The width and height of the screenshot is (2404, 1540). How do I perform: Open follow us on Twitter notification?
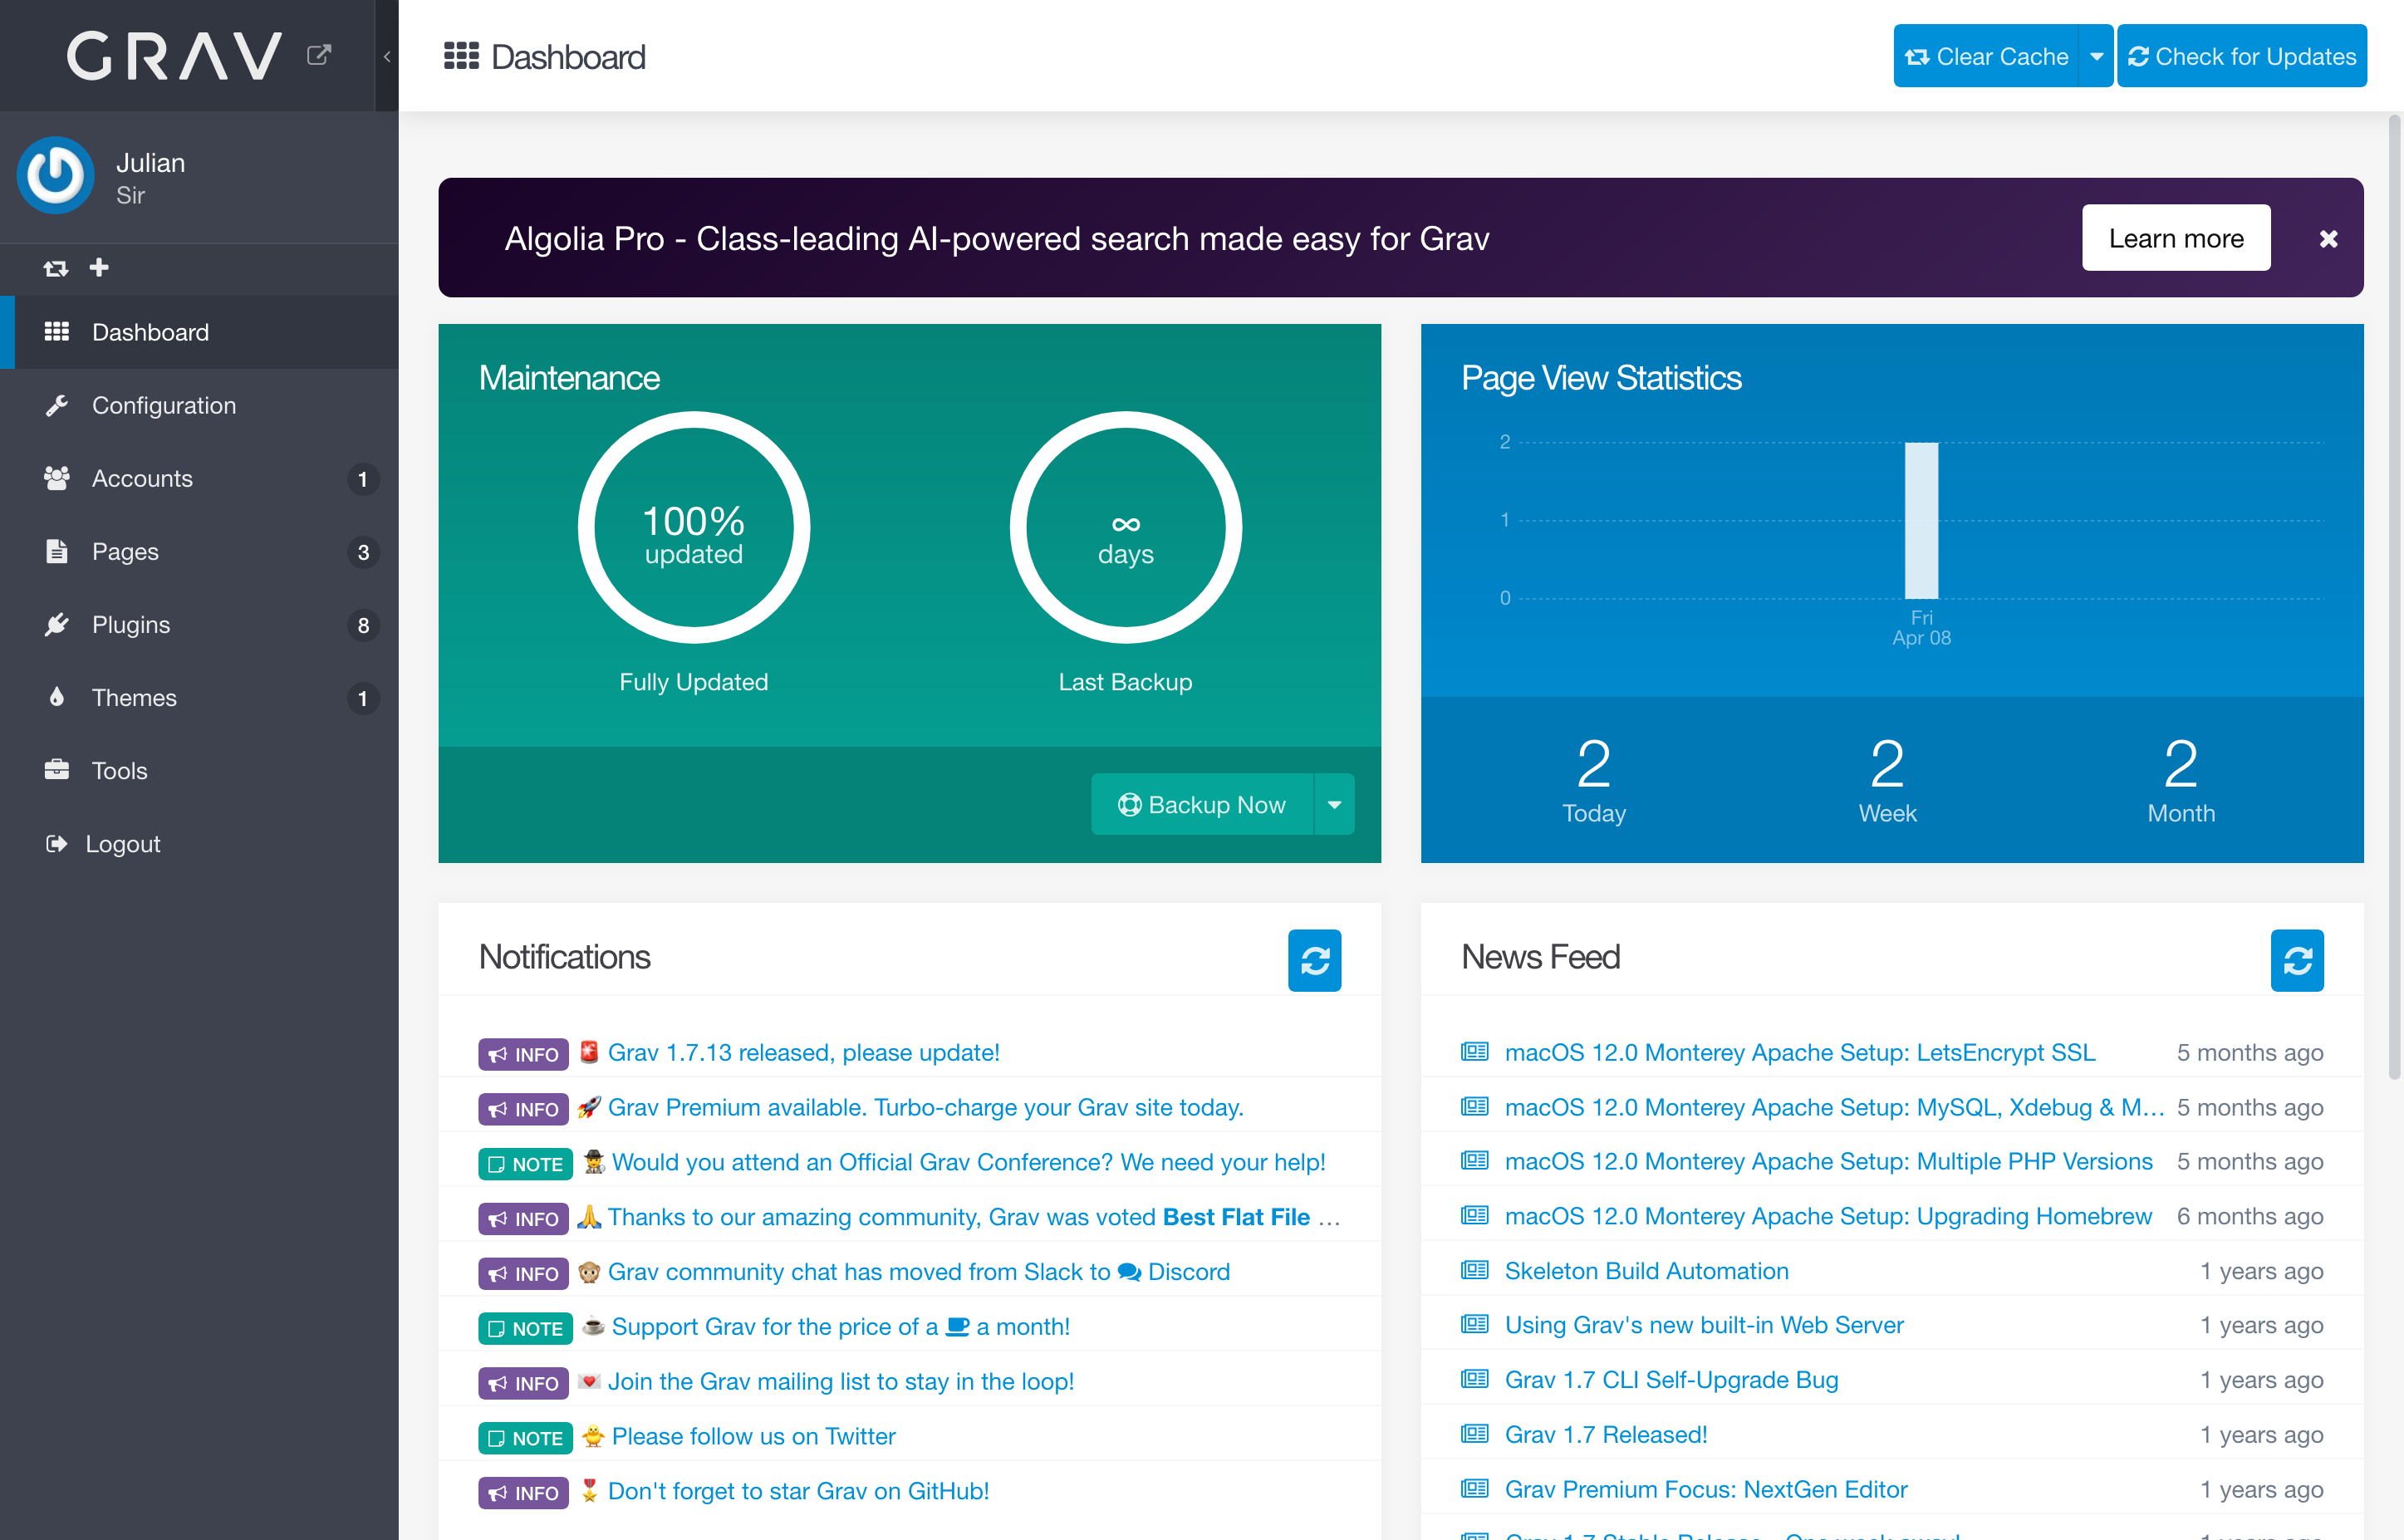pyautogui.click(x=753, y=1436)
